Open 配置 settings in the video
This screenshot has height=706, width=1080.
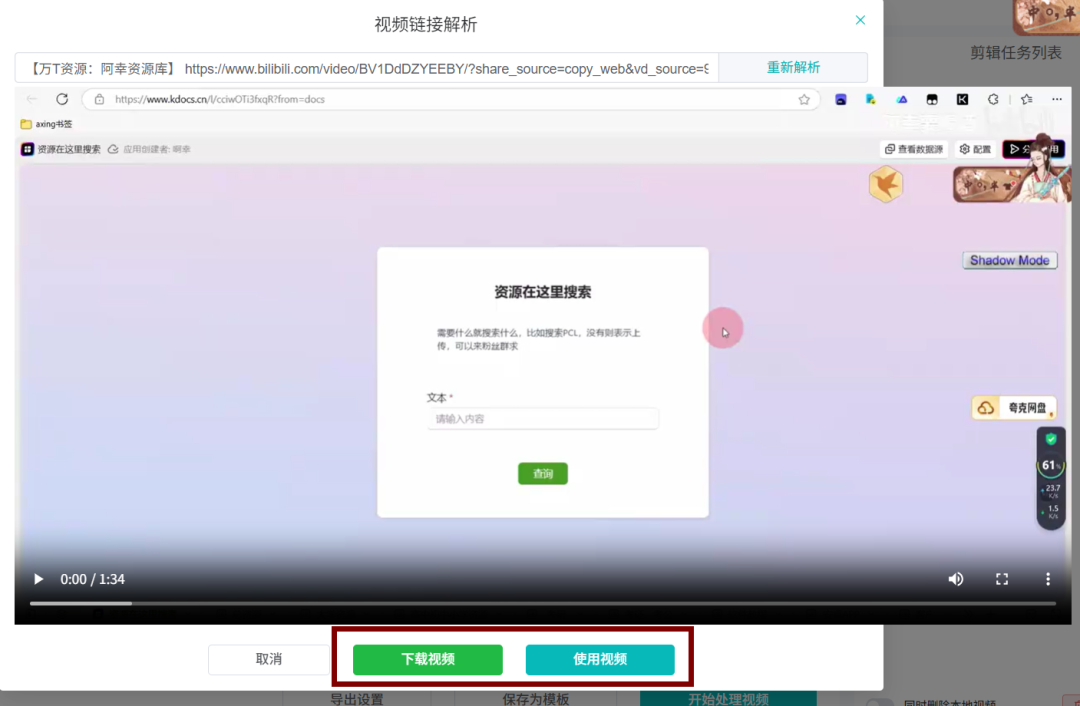[975, 149]
